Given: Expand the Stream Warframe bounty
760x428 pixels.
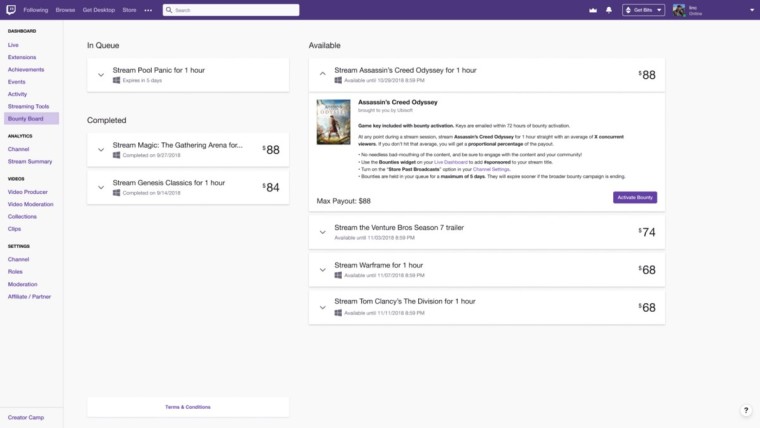Looking at the screenshot, I should coord(322,270).
